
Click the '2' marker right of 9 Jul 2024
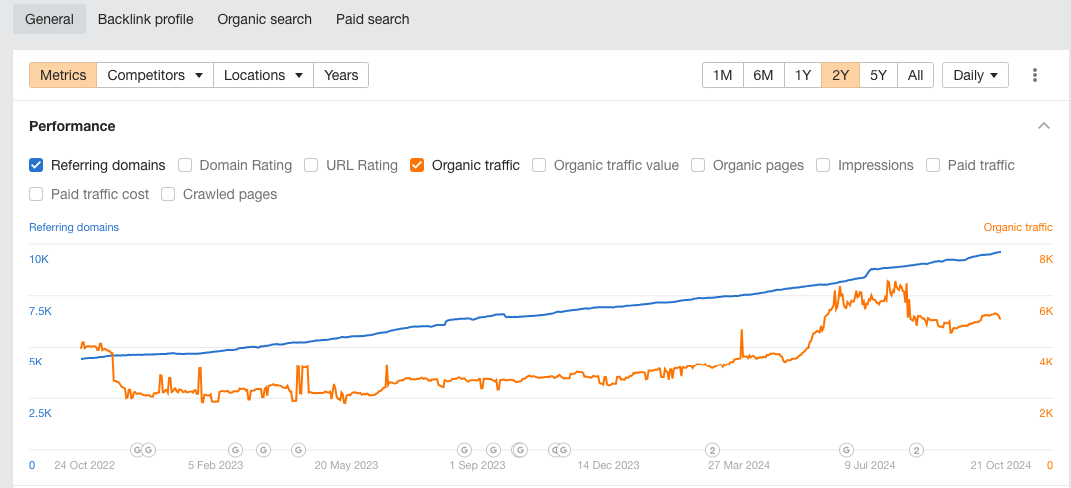[x=916, y=450]
